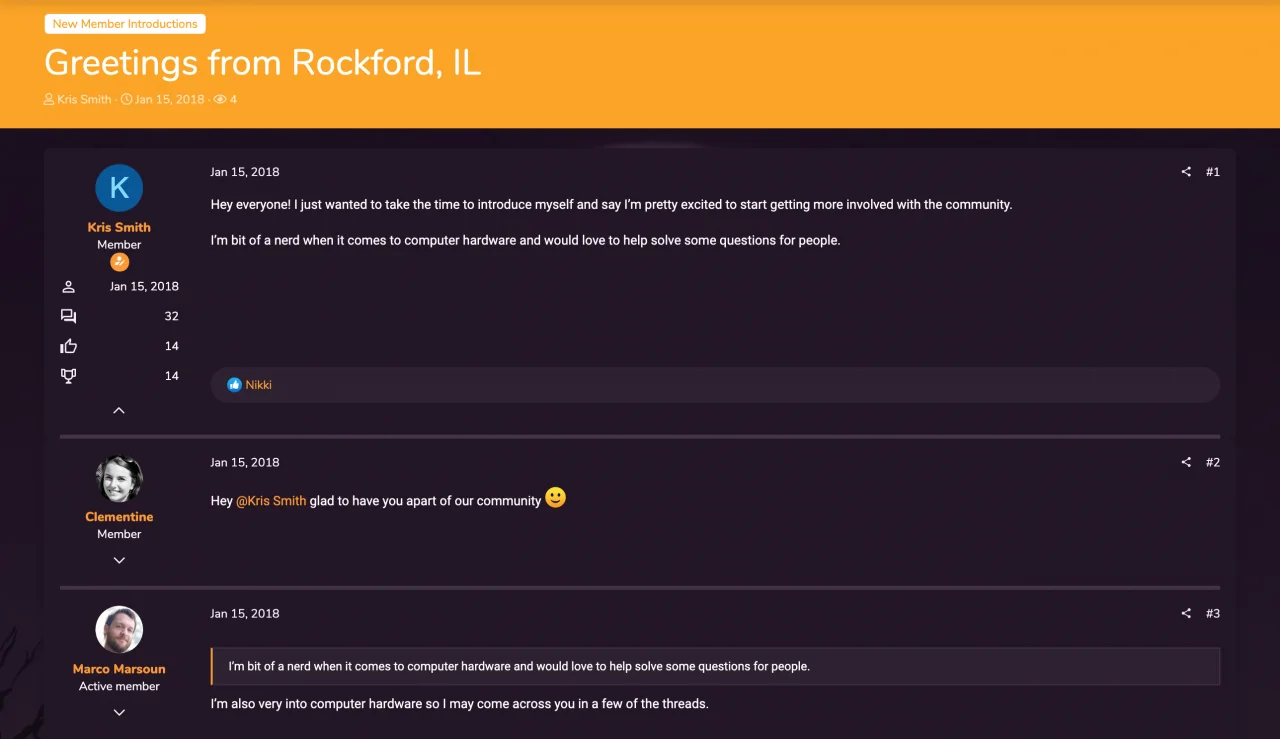Click Kris Smith's blue K avatar
Viewport: 1280px width, 739px height.
[119, 188]
